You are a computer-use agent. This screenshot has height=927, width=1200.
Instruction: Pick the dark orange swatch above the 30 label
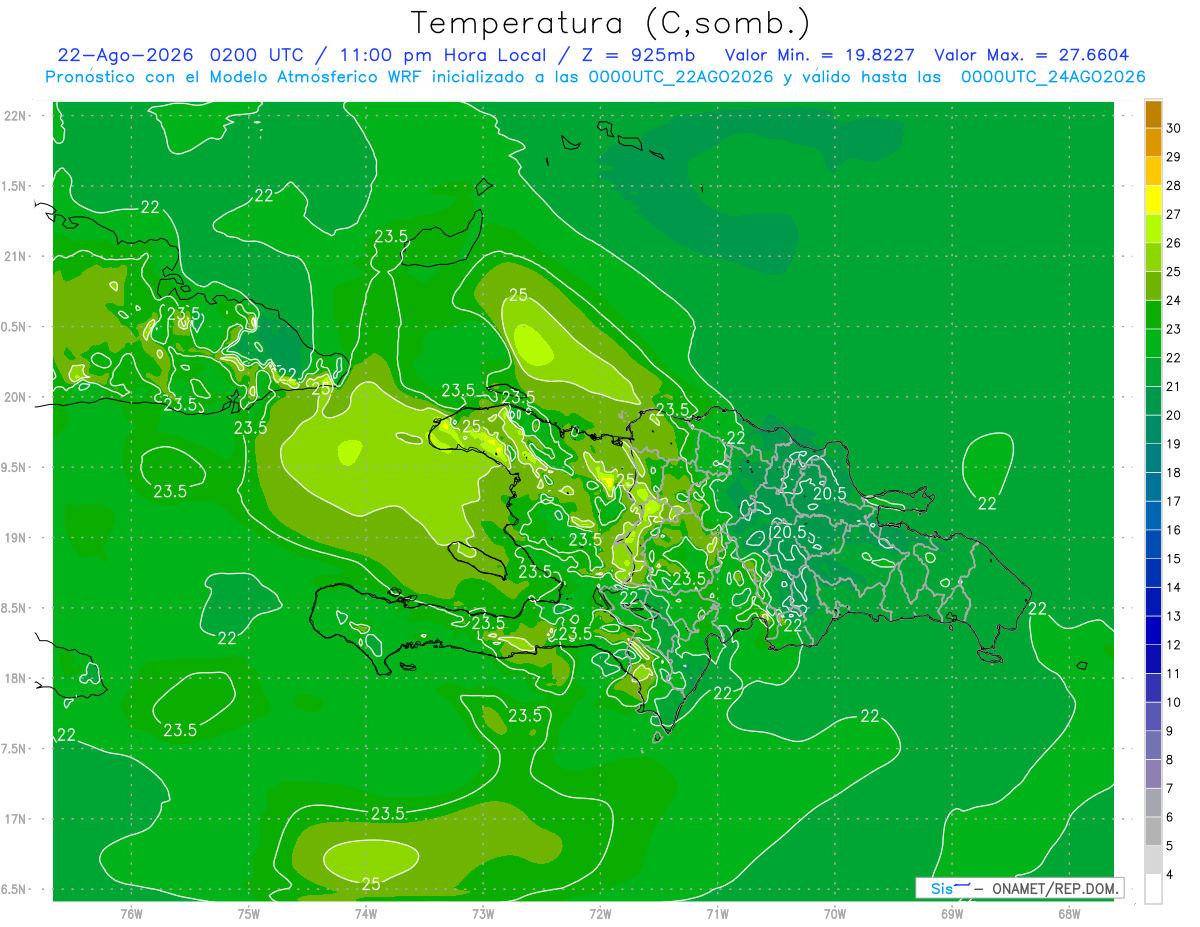[x=1153, y=114]
